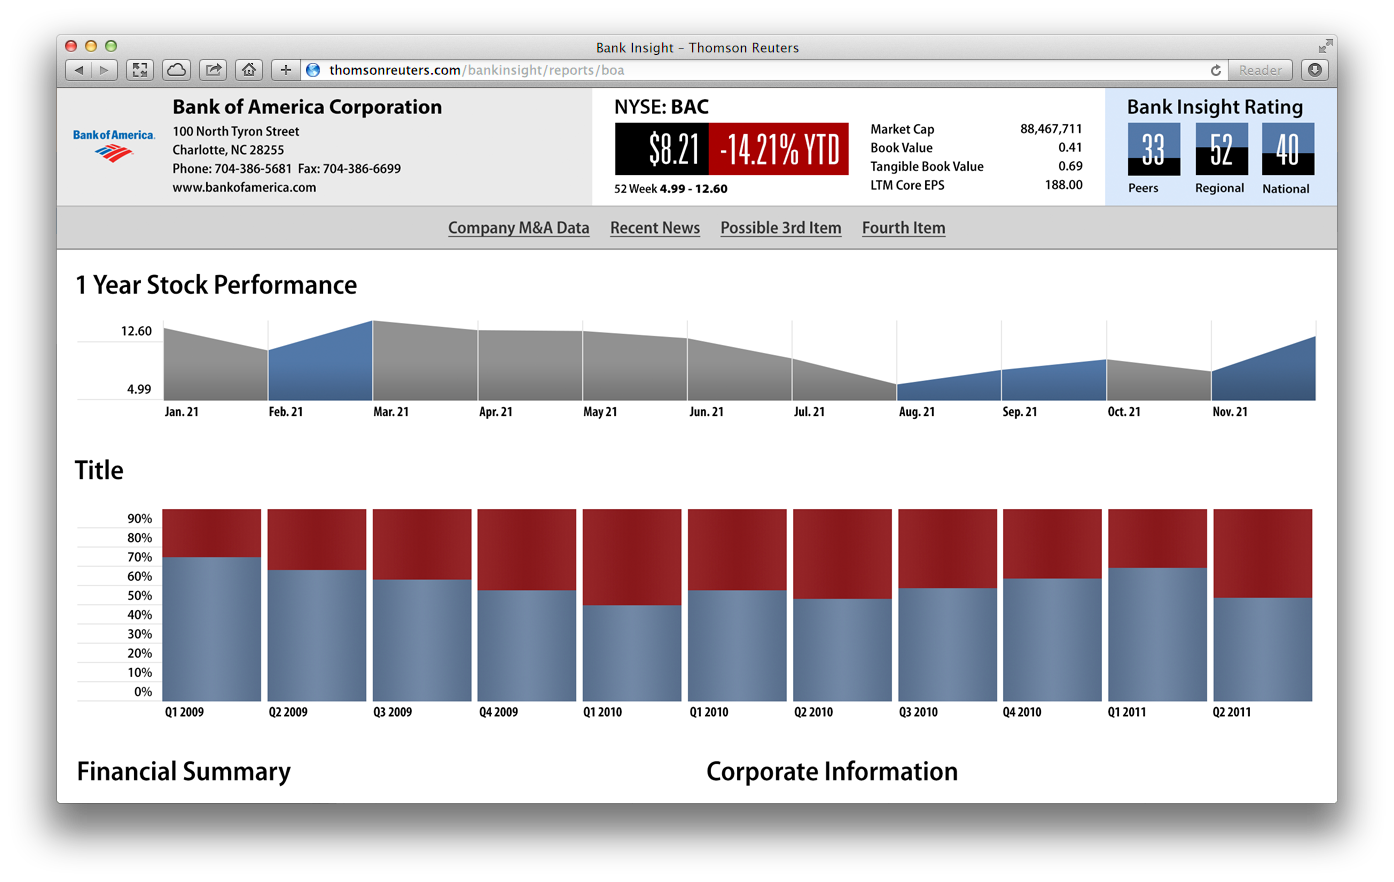Open the Downloads icon at toolbar right
The image size is (1394, 882).
[x=1315, y=70]
